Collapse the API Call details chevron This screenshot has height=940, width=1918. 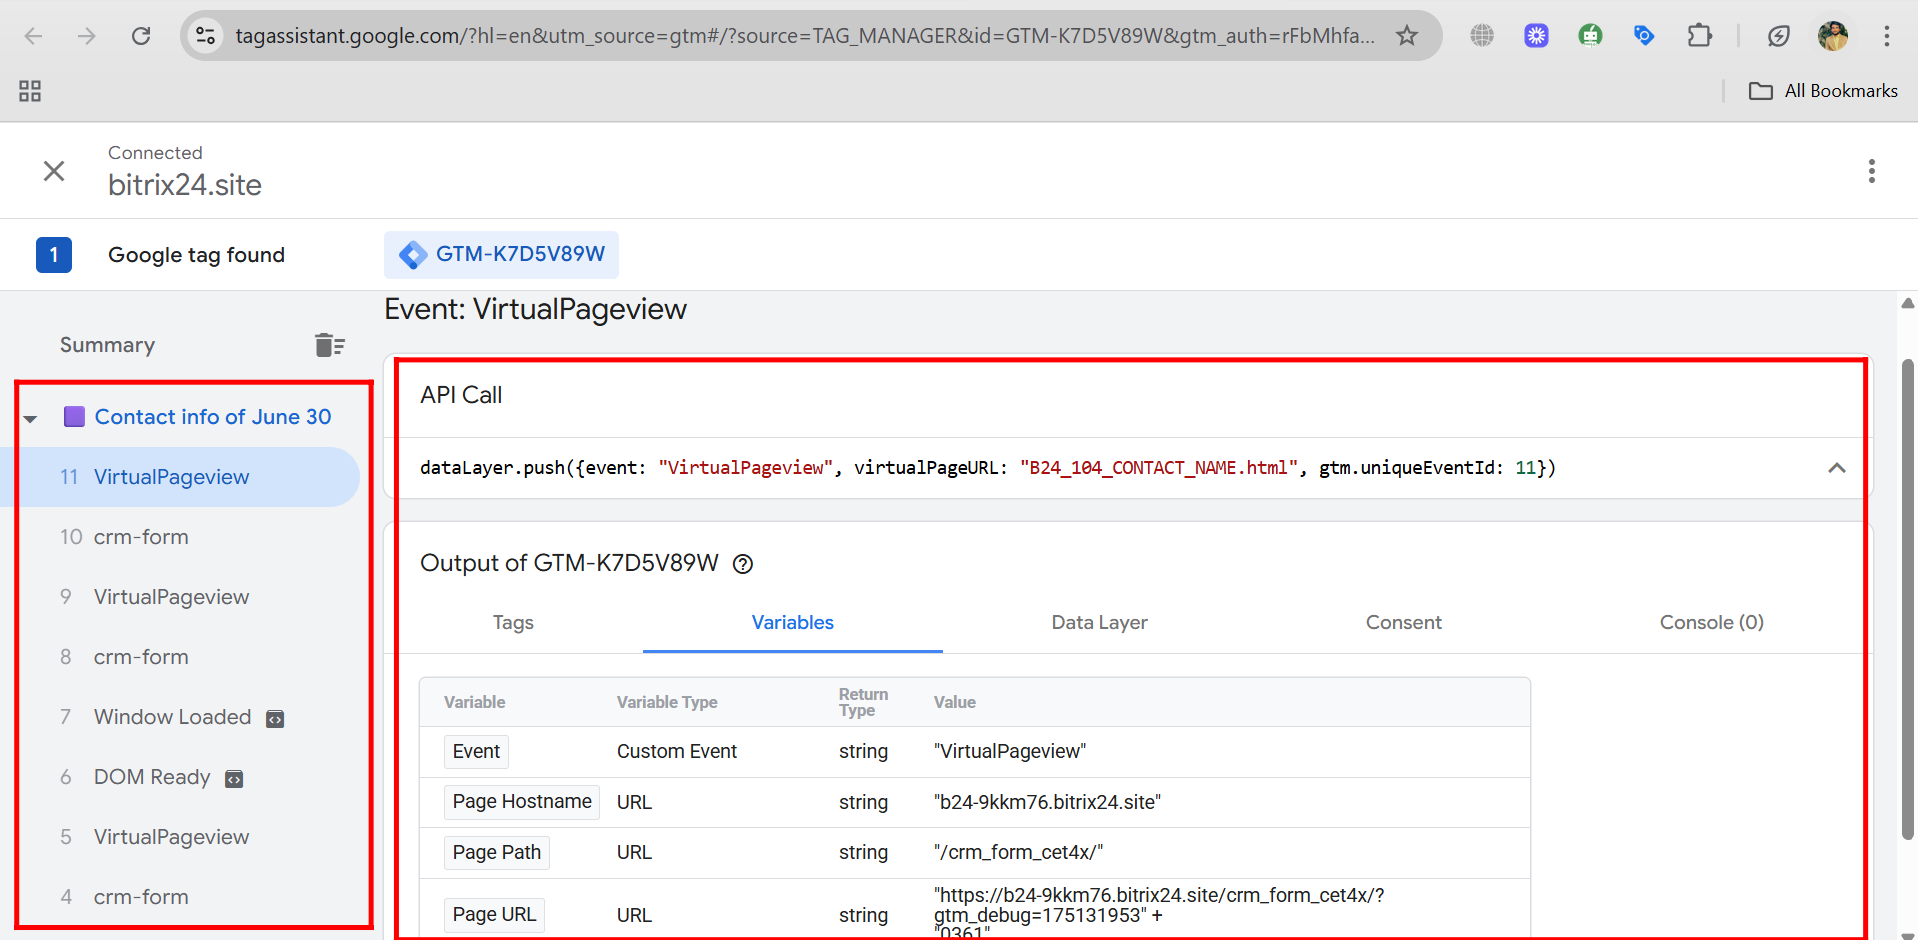tap(1837, 468)
